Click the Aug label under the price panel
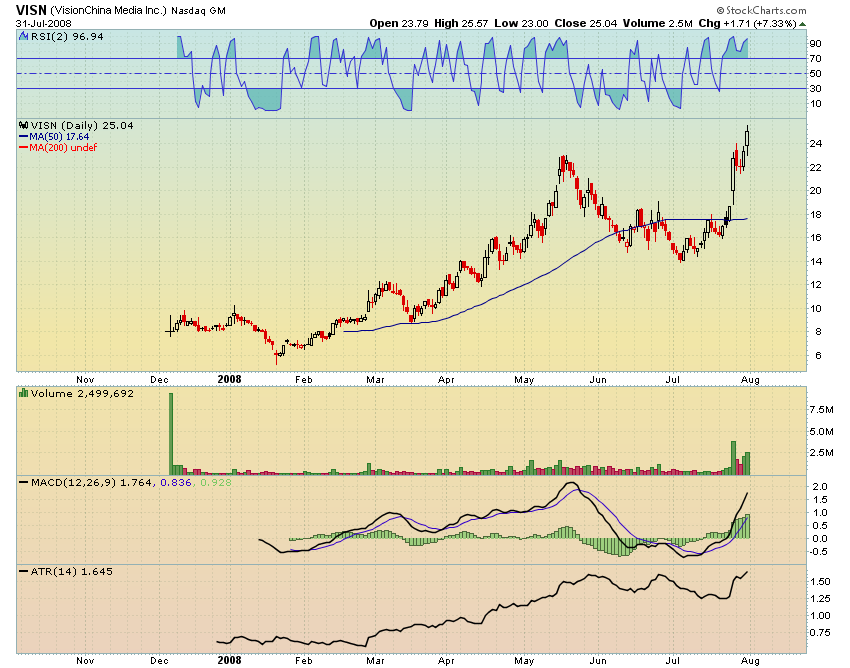This screenshot has height=668, width=850. [750, 380]
